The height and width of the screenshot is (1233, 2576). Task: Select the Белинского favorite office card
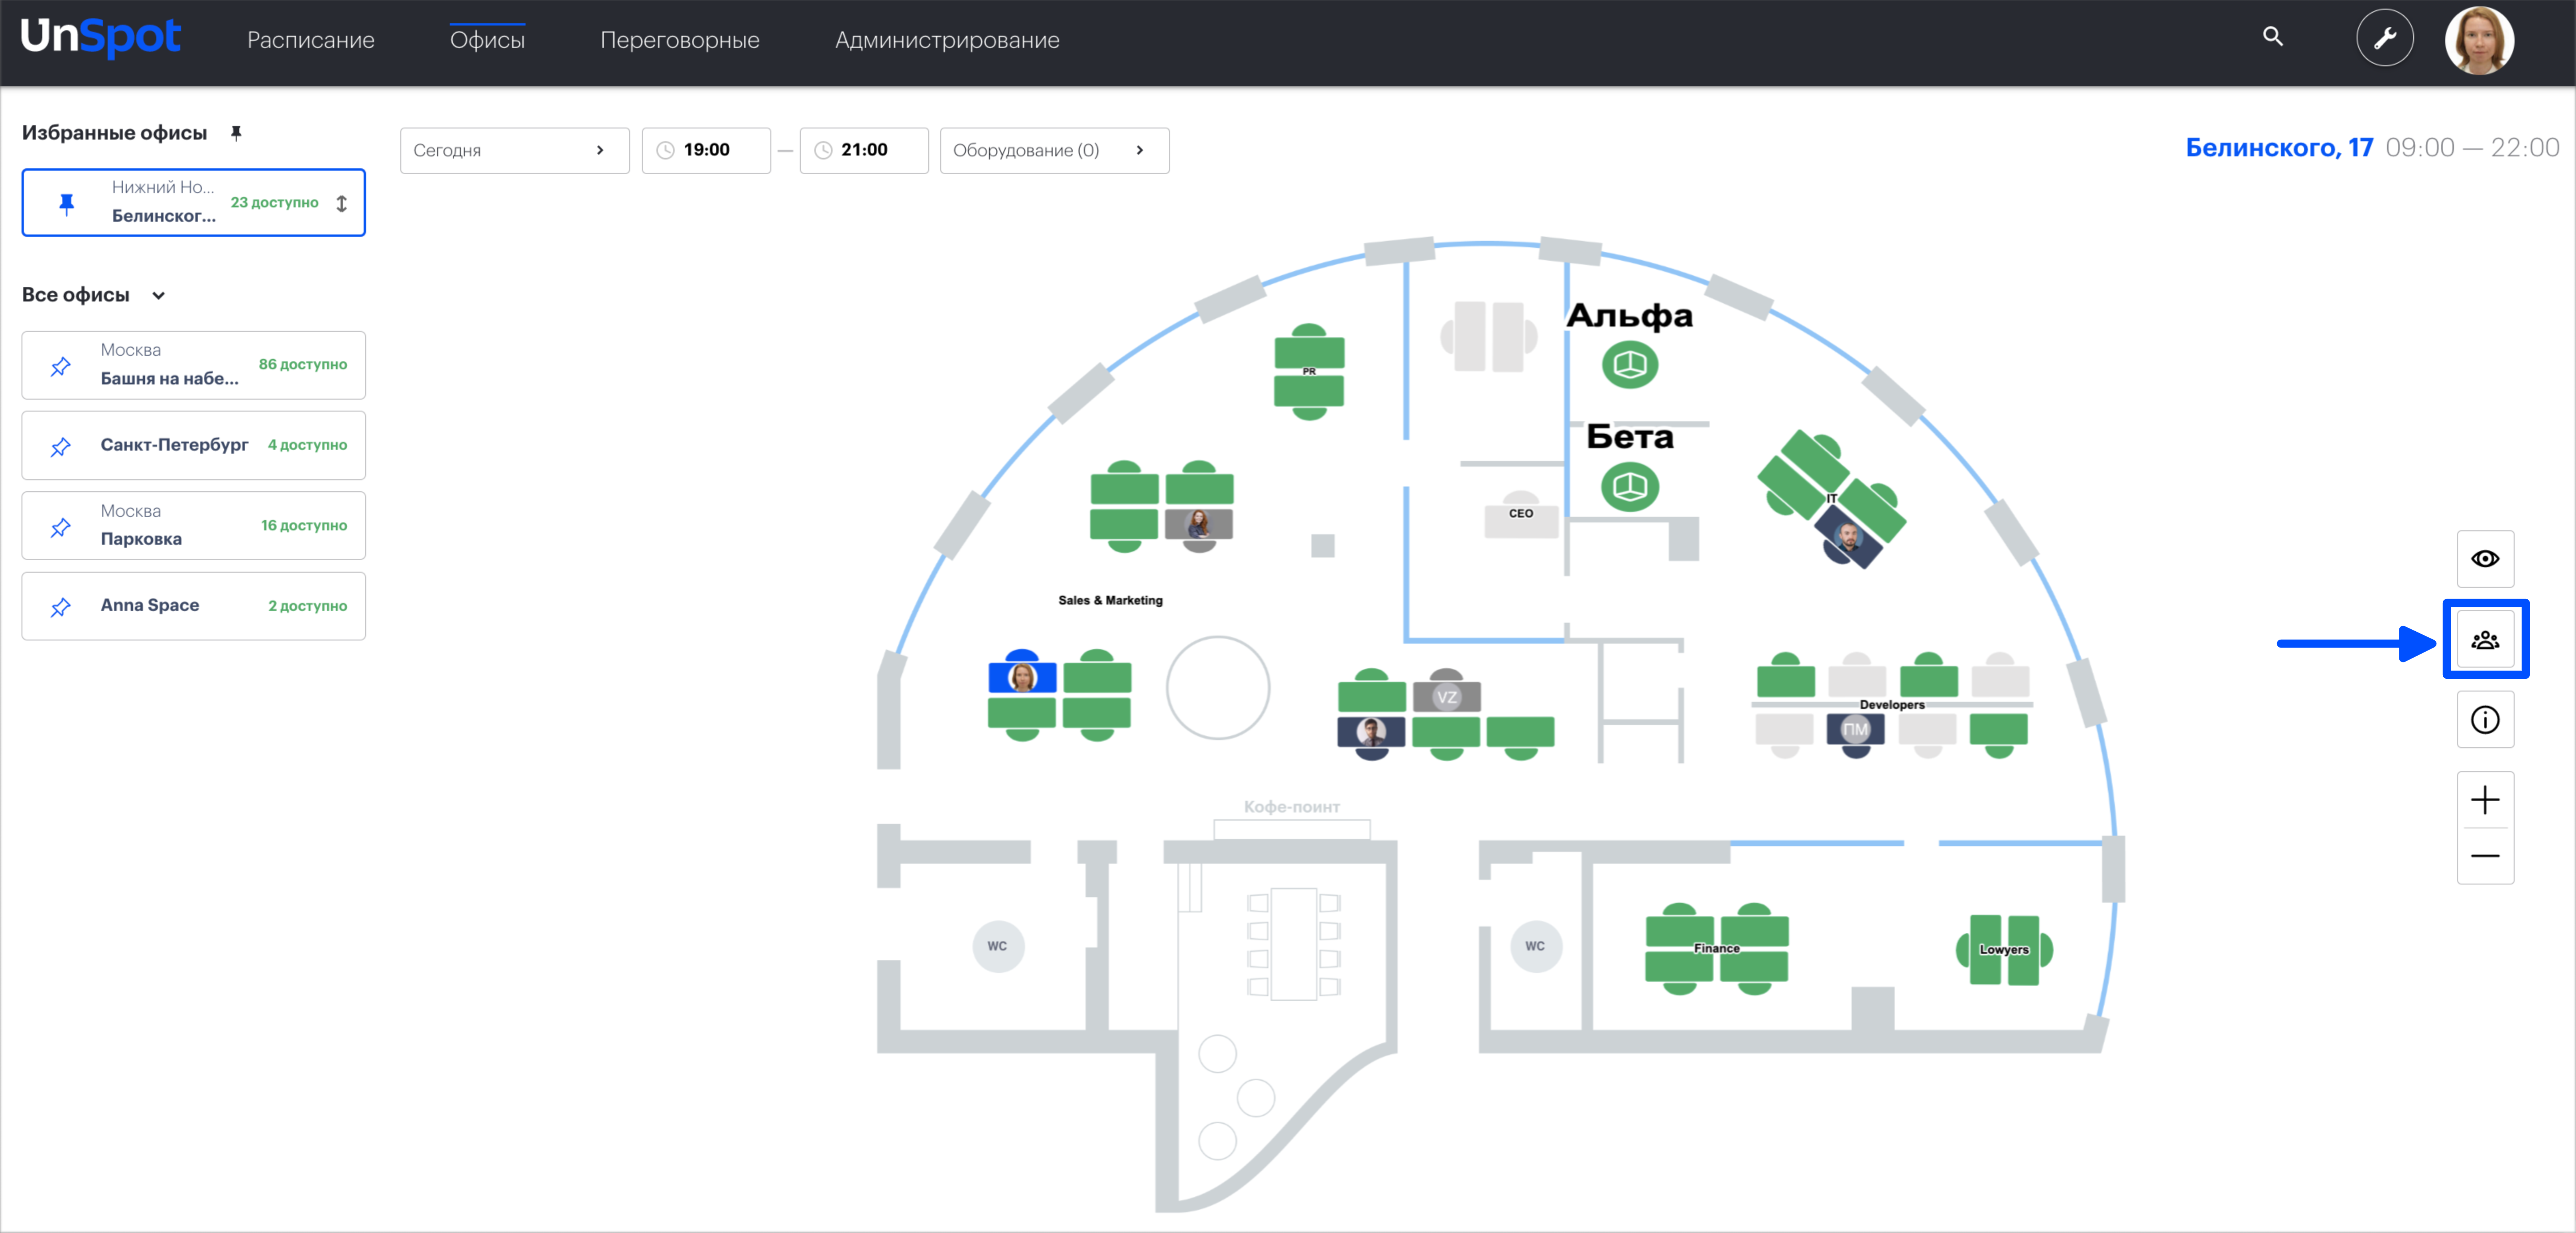pyautogui.click(x=194, y=203)
